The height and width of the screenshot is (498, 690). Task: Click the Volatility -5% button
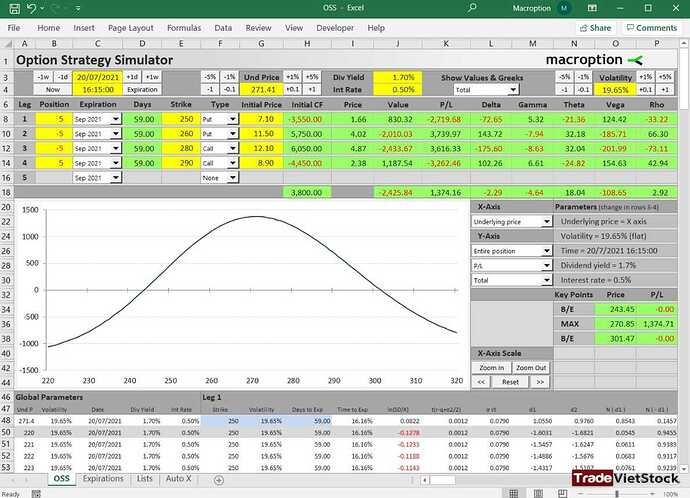pos(564,77)
